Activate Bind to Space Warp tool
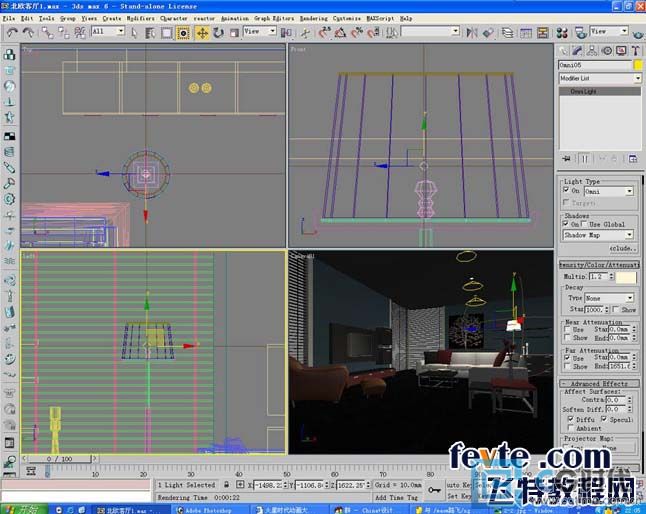 click(x=80, y=33)
